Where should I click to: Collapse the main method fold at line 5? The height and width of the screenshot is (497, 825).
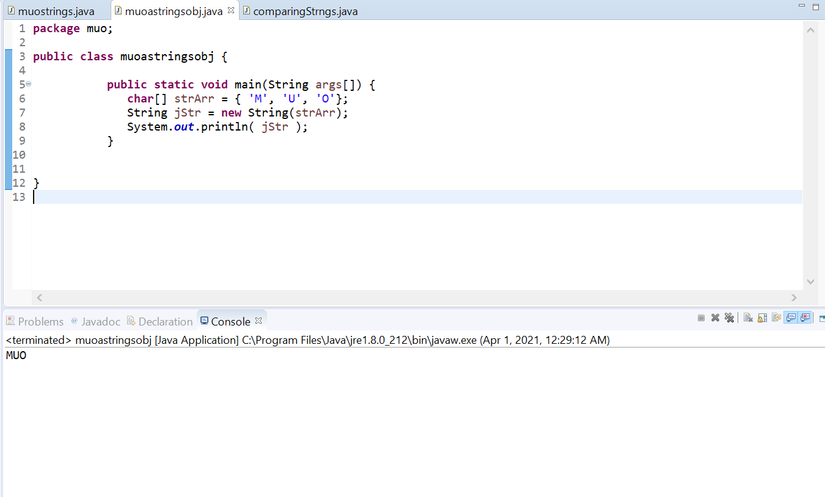click(28, 84)
